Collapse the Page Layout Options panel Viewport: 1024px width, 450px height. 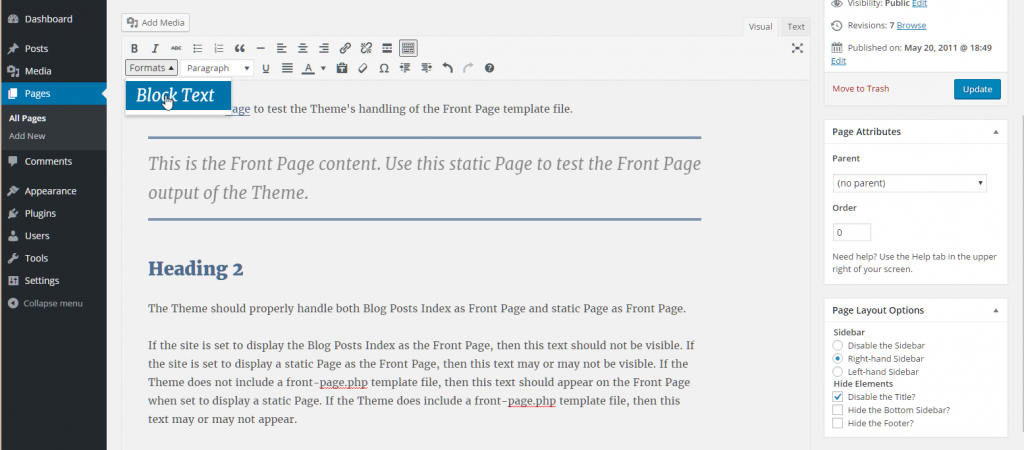(x=995, y=310)
